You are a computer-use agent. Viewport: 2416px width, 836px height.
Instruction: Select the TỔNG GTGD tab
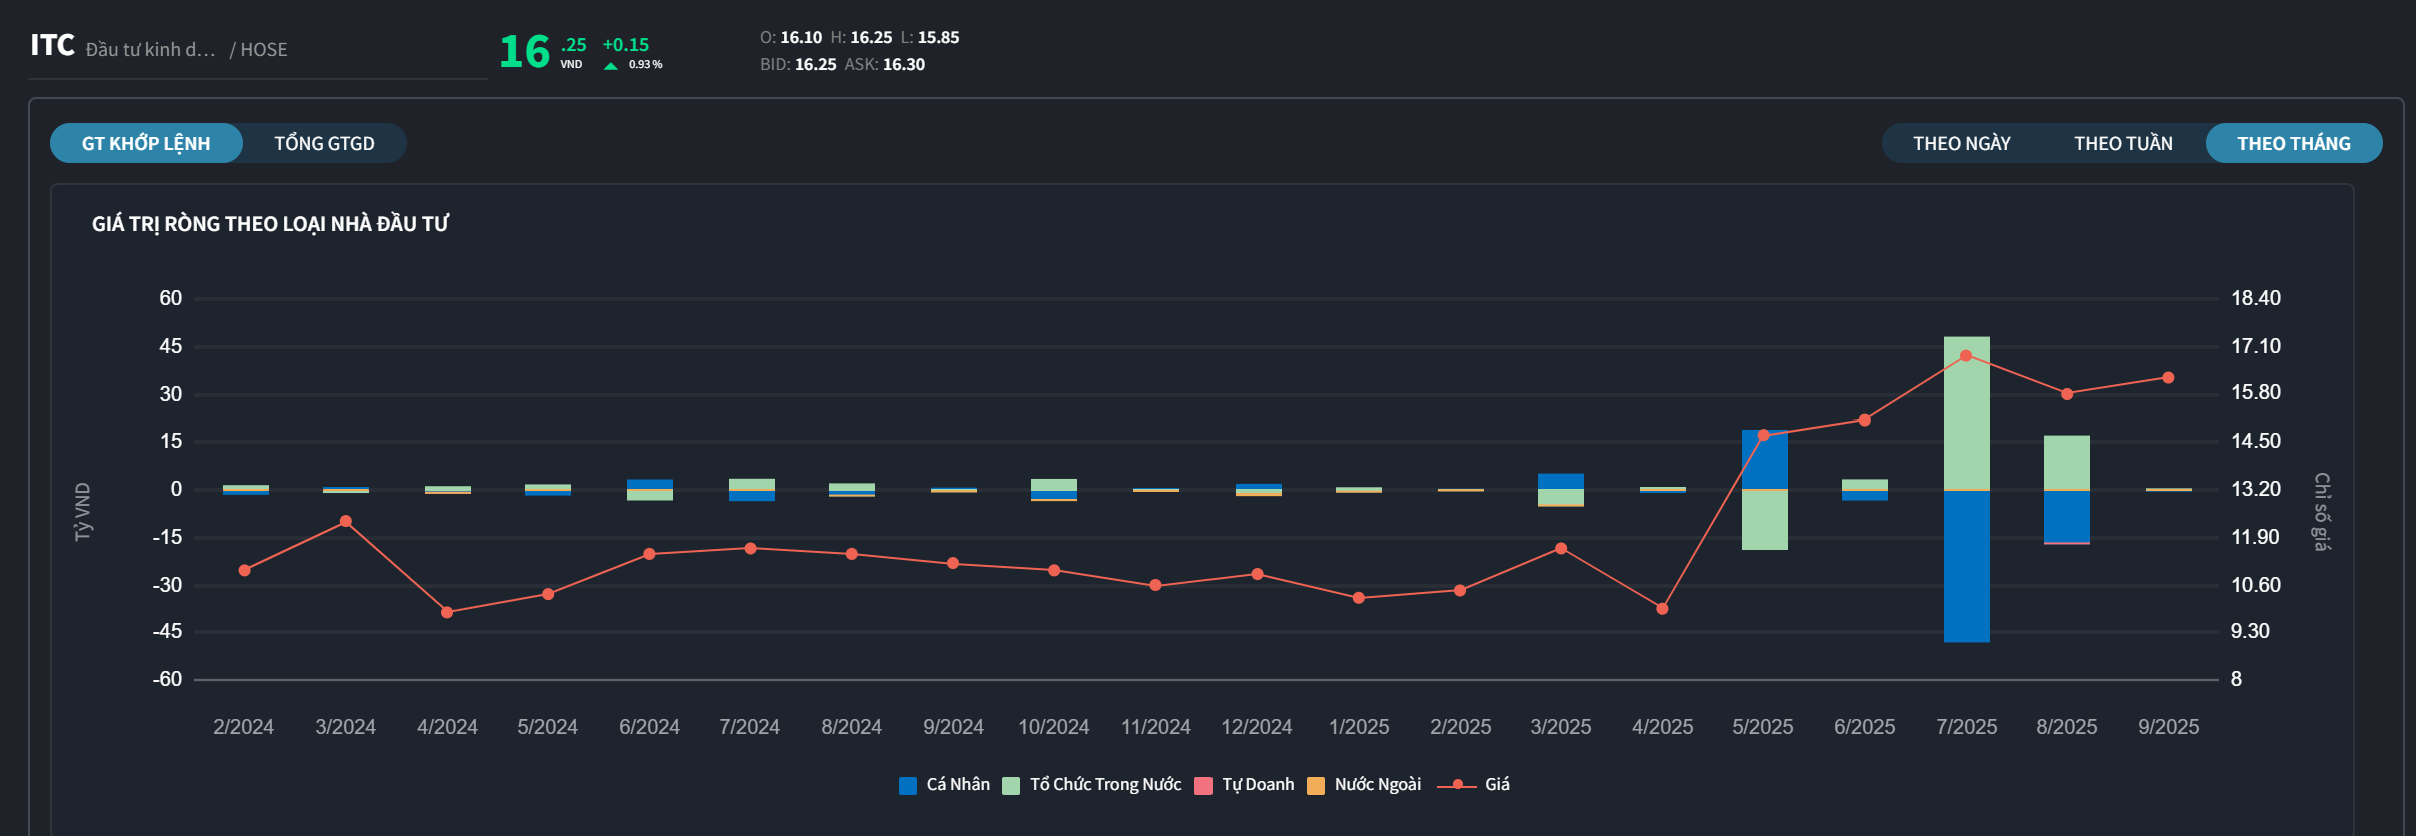point(324,143)
